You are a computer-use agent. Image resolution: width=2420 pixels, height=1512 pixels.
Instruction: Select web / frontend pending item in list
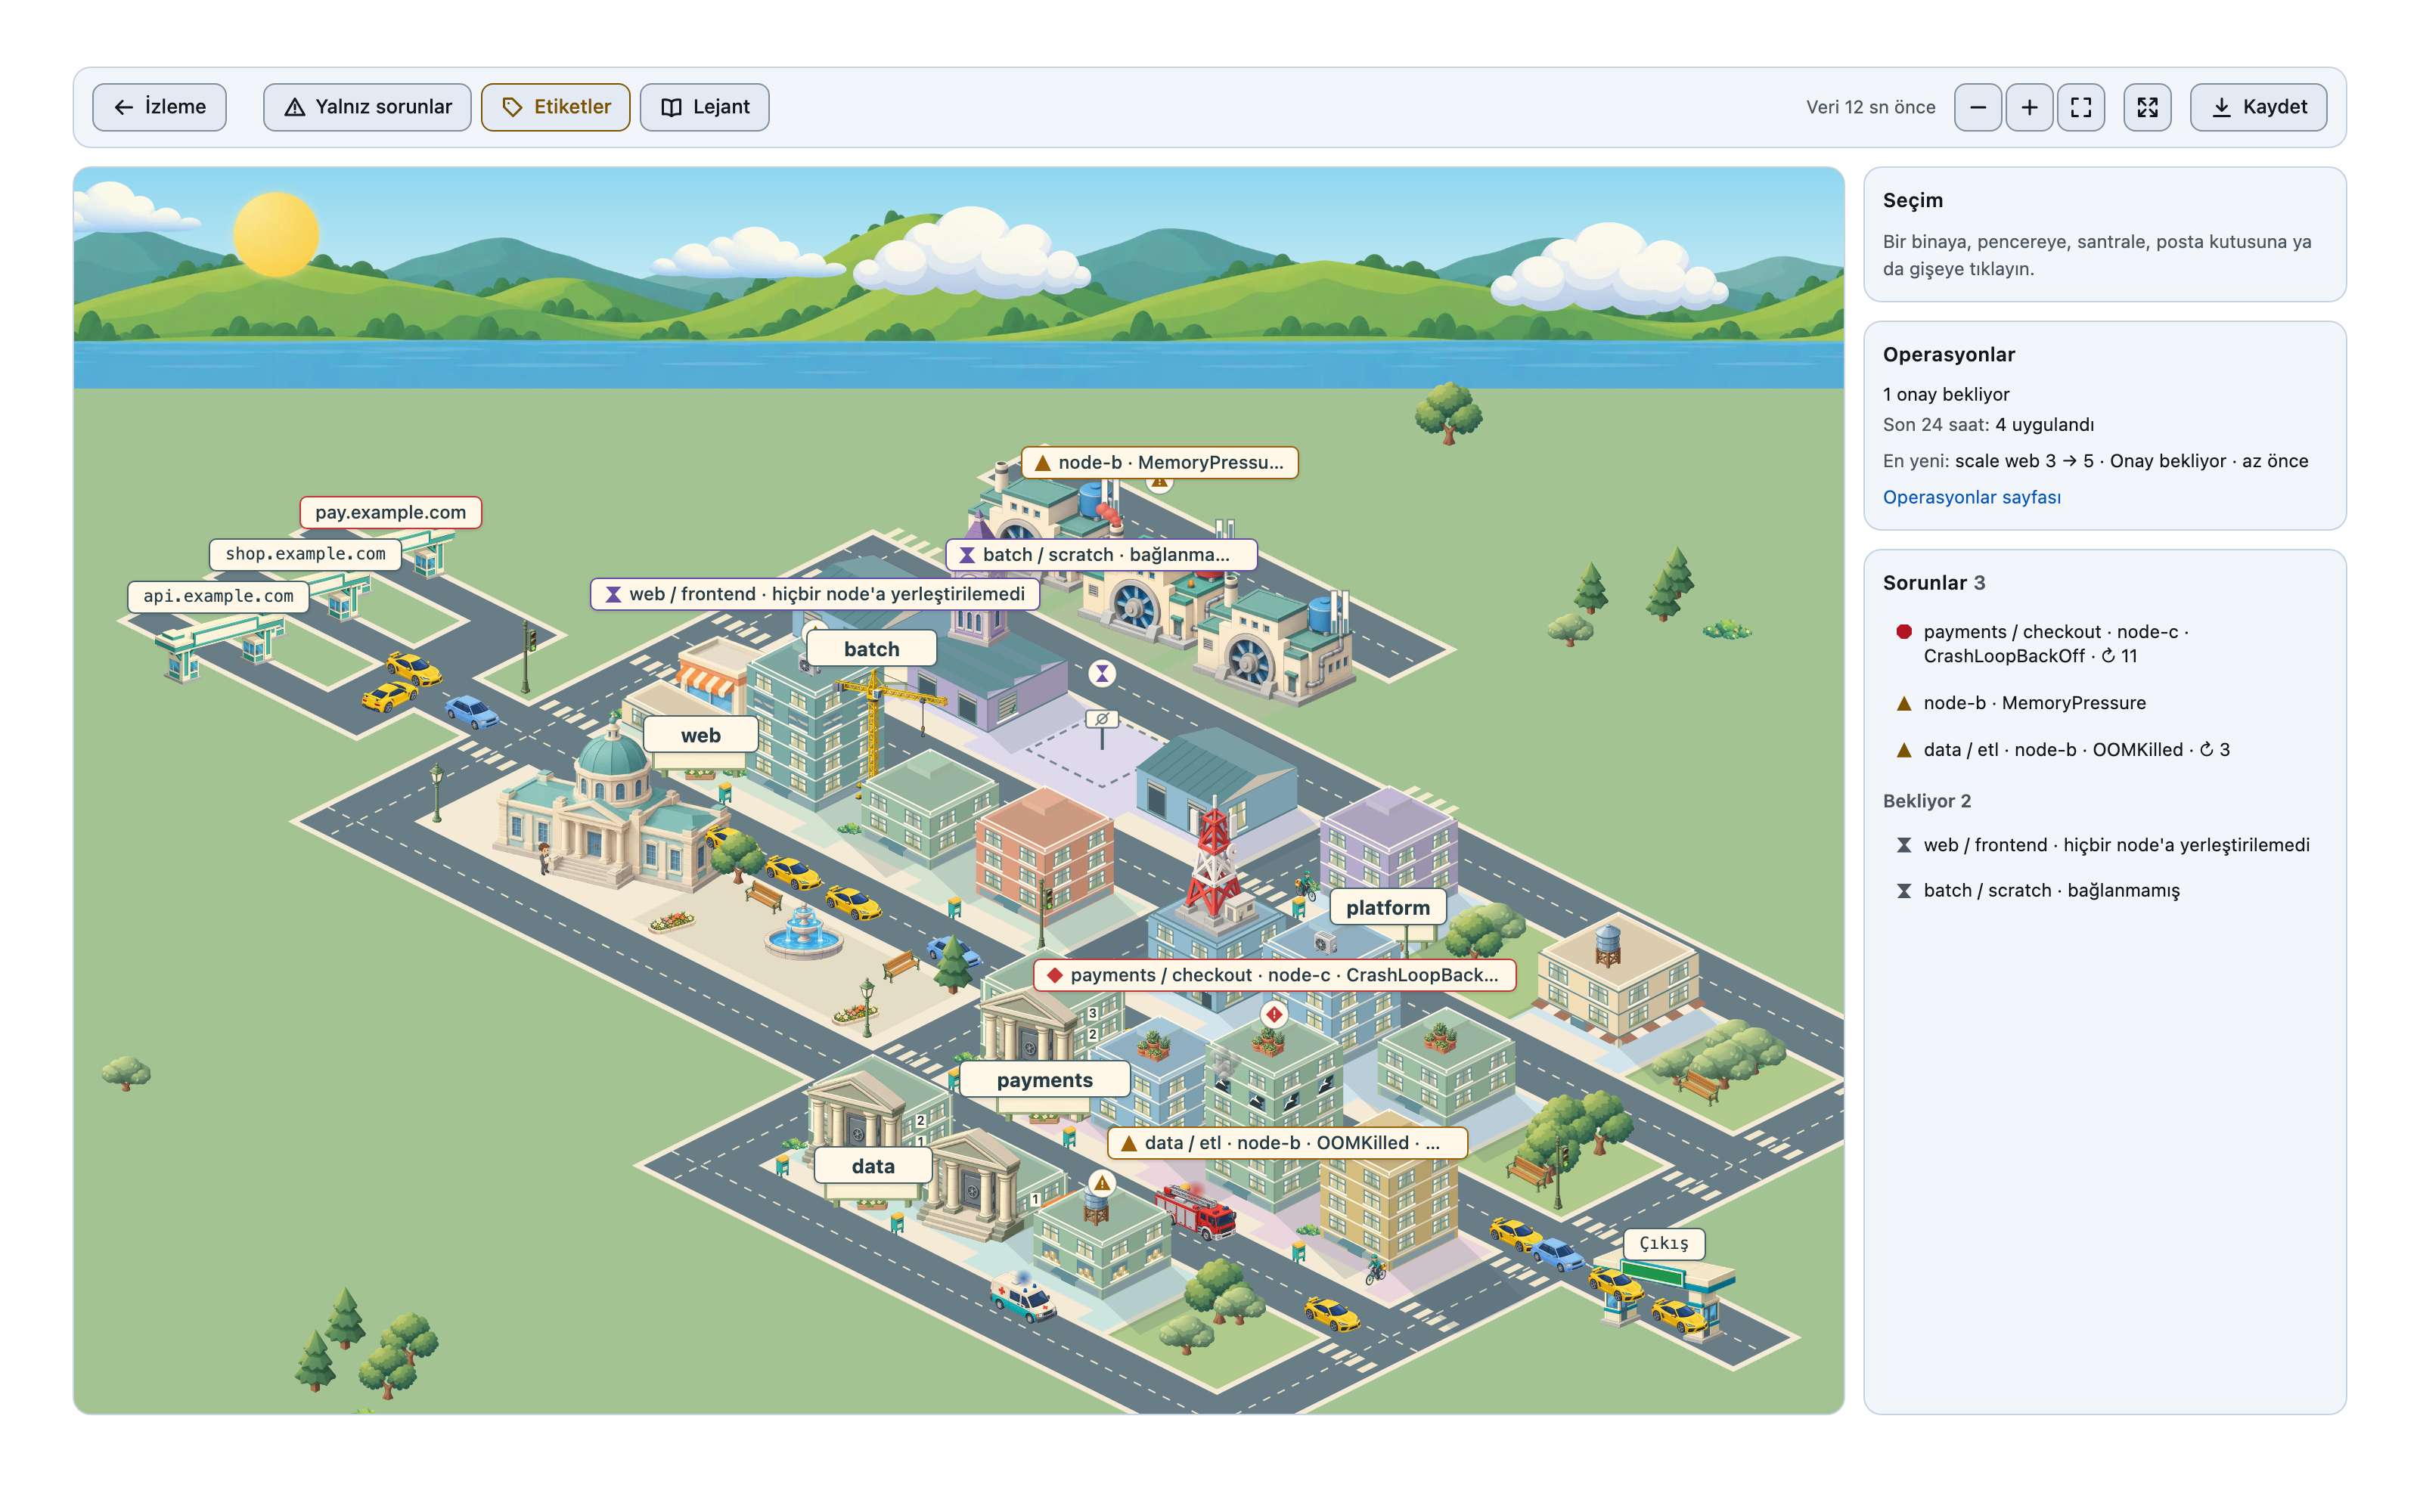2103,845
